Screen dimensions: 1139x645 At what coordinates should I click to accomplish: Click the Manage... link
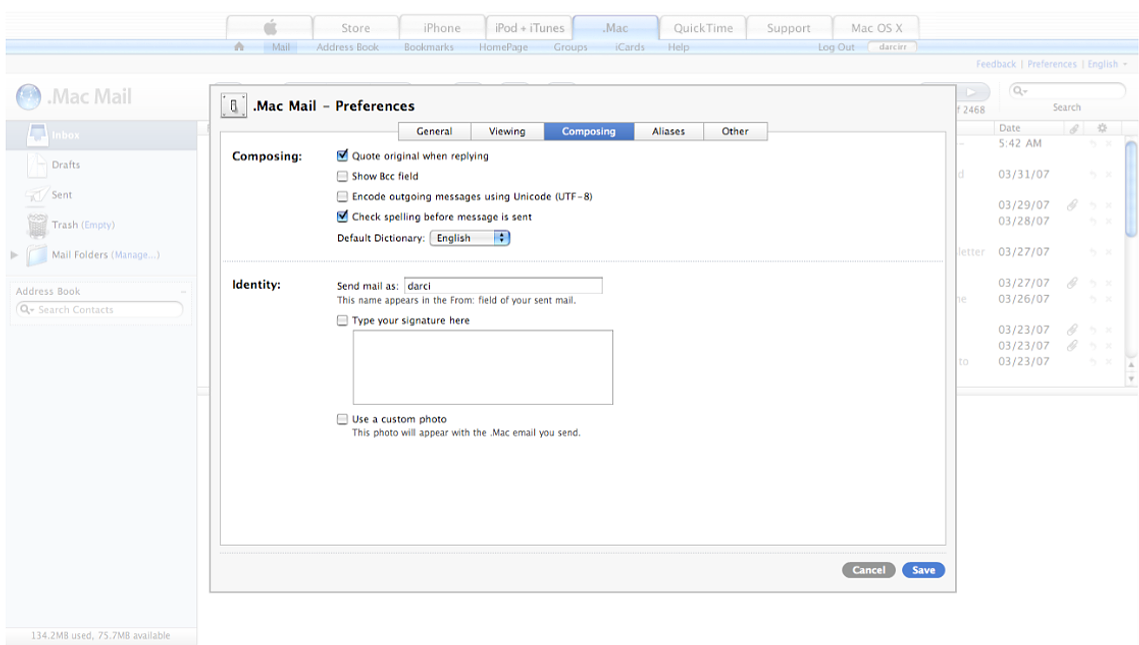coord(135,255)
